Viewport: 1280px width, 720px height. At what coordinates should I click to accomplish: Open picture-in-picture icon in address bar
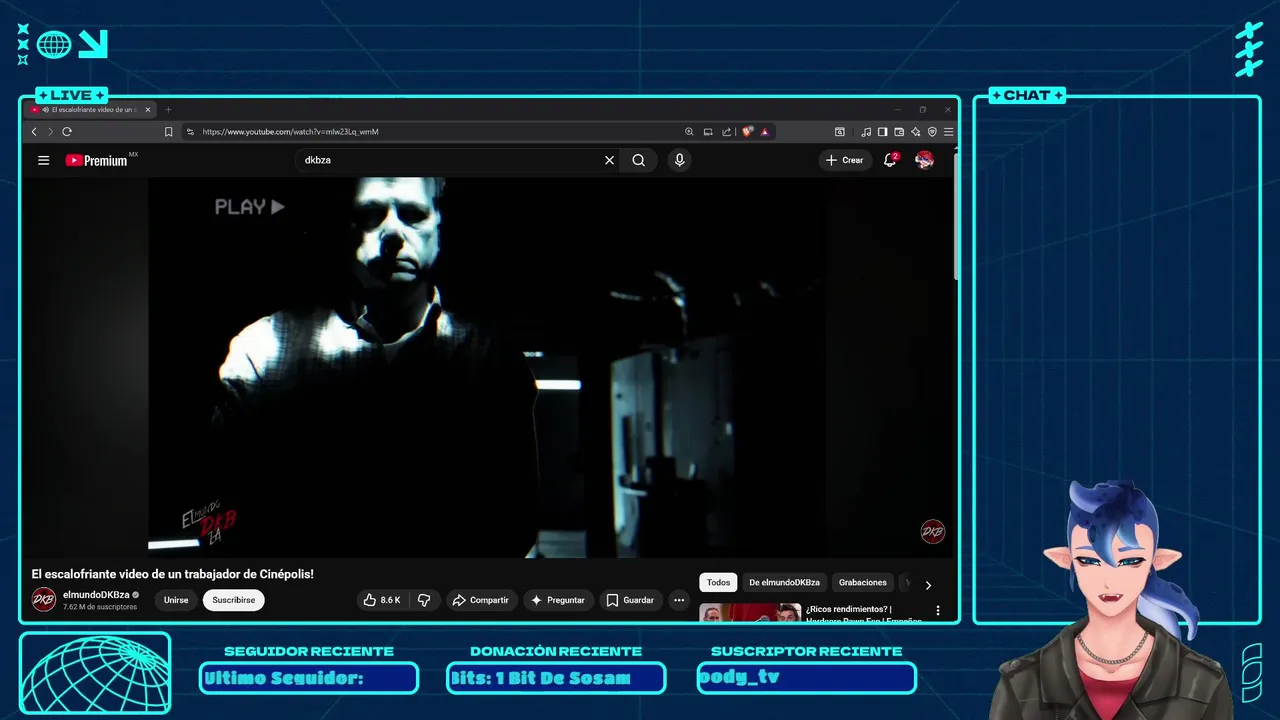pos(708,132)
